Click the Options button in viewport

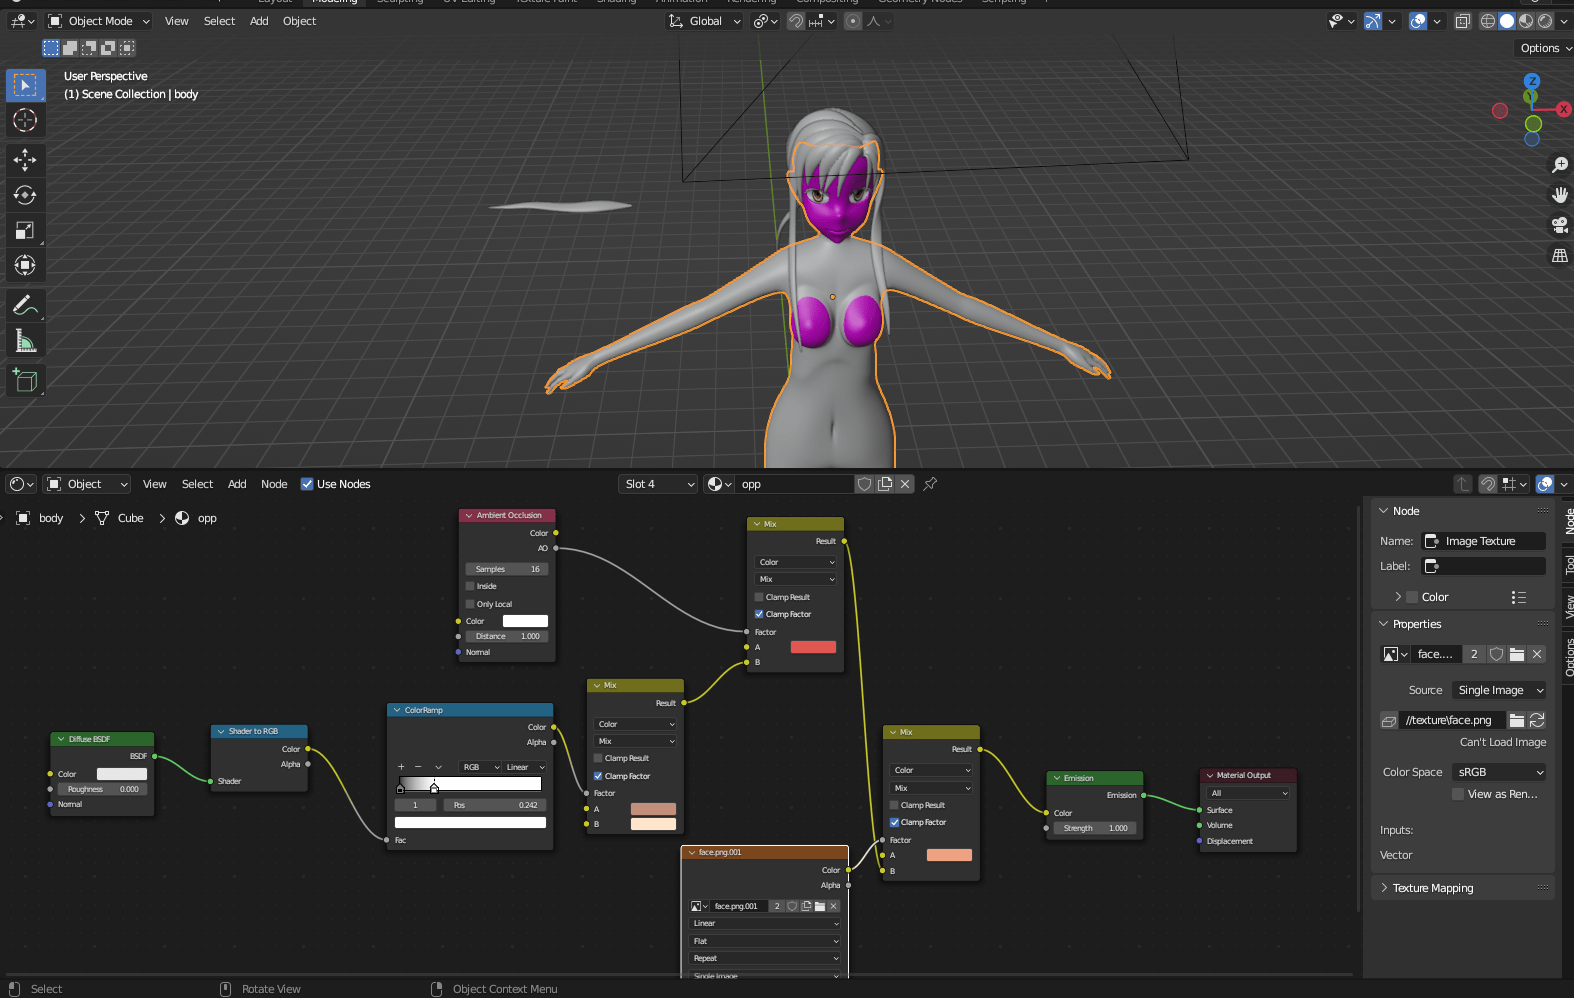pos(1544,48)
